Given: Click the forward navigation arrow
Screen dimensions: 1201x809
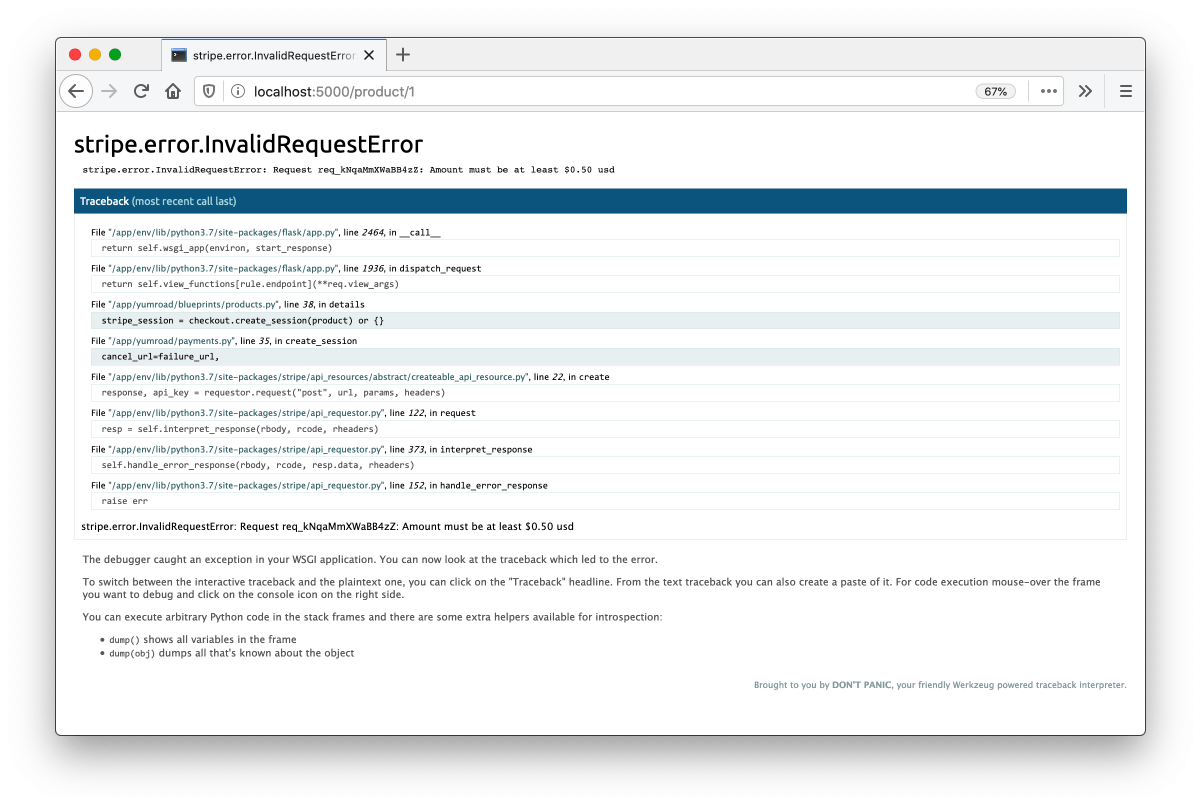Looking at the screenshot, I should [109, 91].
